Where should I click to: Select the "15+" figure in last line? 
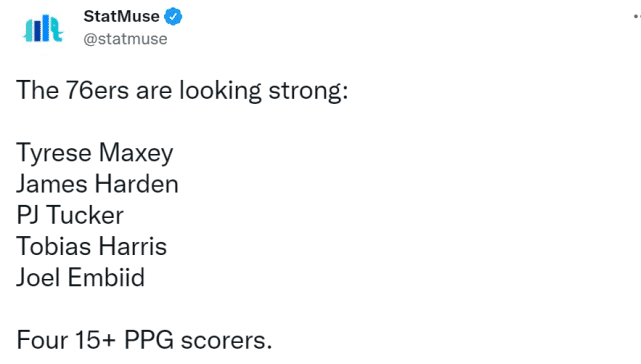pos(96,340)
